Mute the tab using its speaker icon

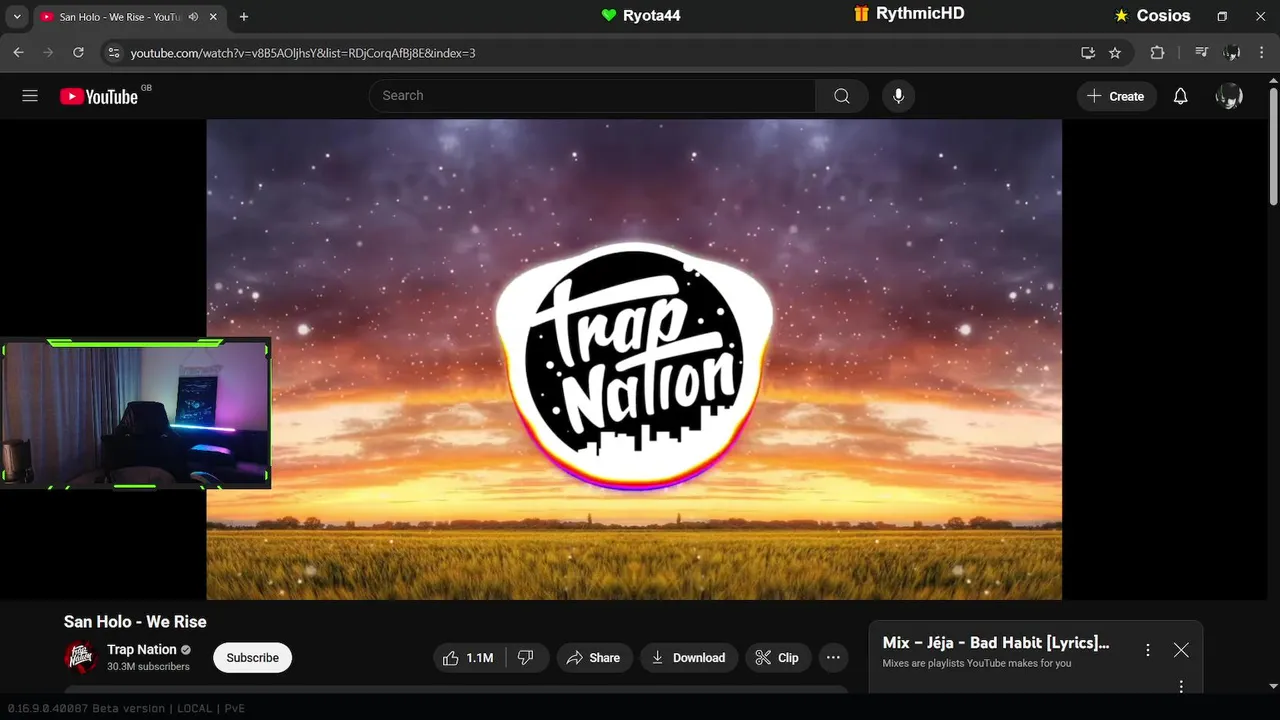(x=193, y=17)
